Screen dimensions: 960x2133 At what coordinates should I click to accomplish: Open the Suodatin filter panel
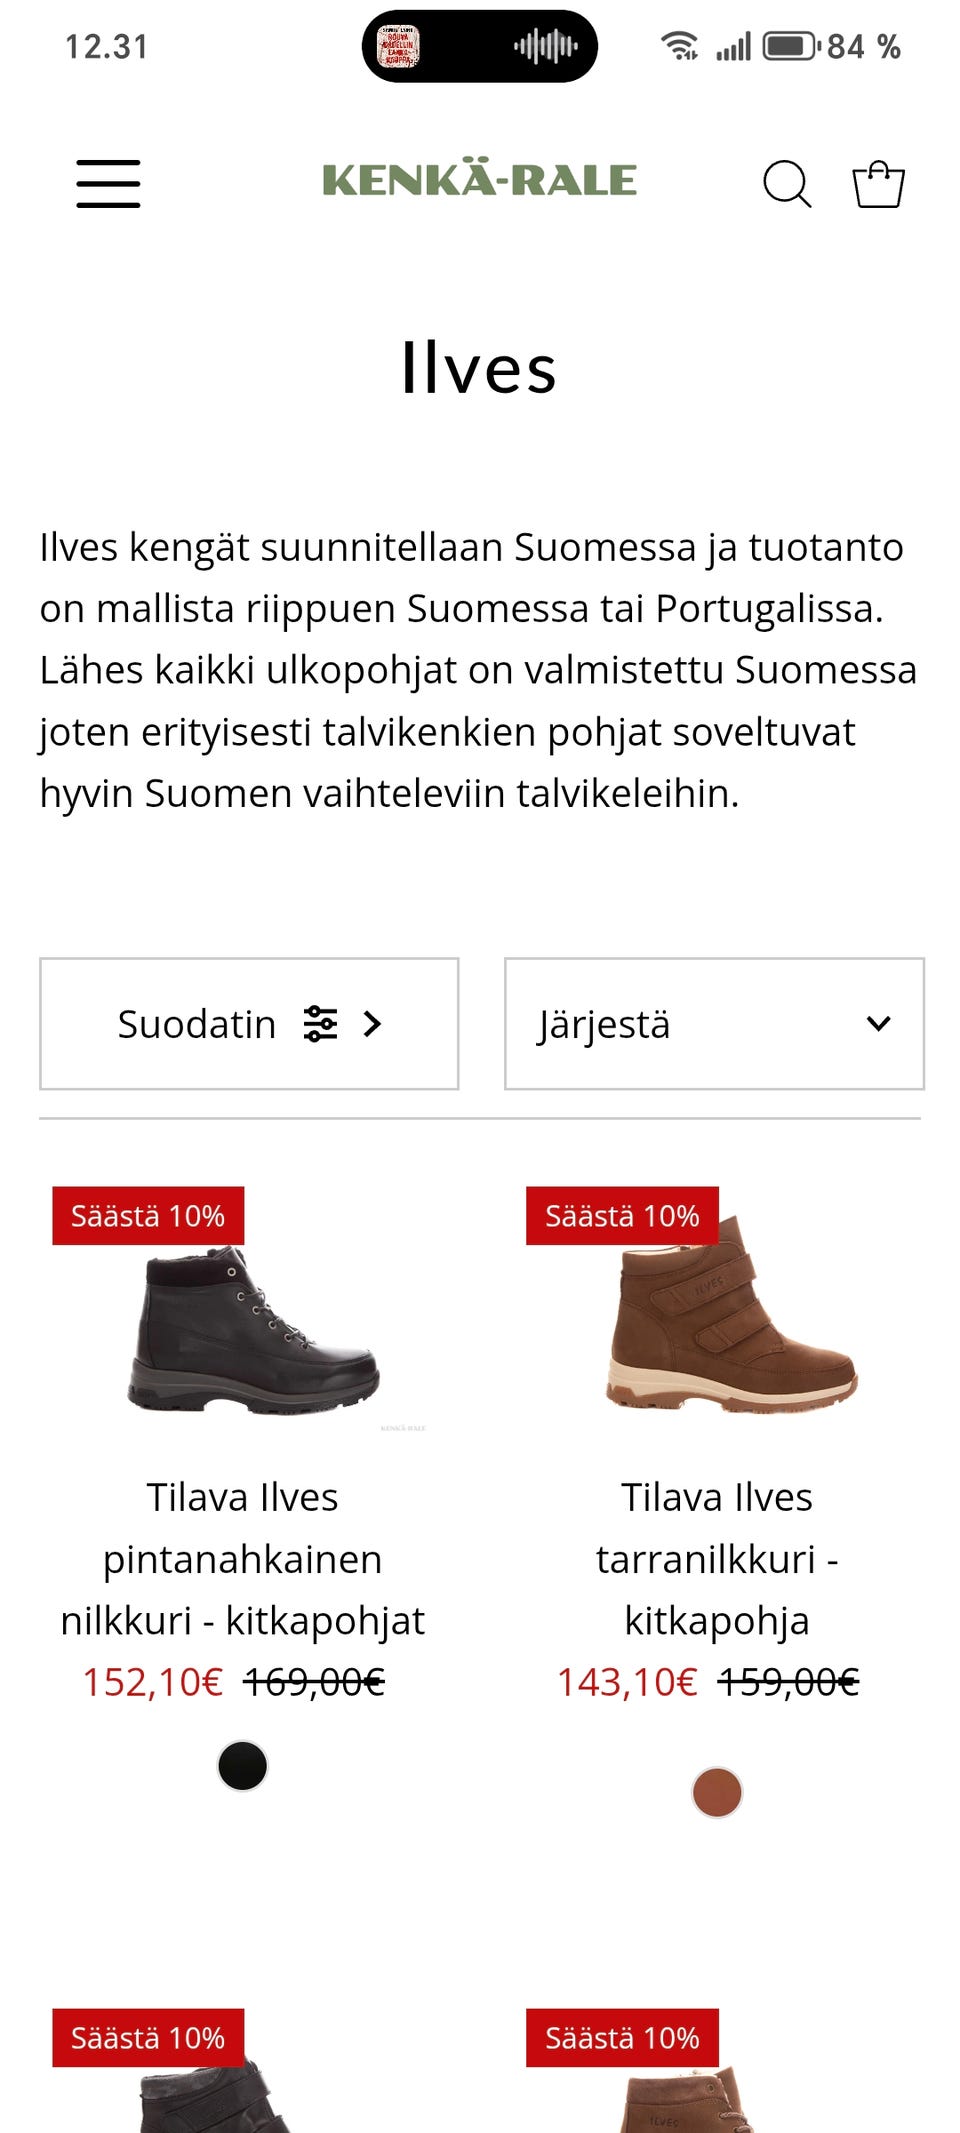tap(198, 1023)
